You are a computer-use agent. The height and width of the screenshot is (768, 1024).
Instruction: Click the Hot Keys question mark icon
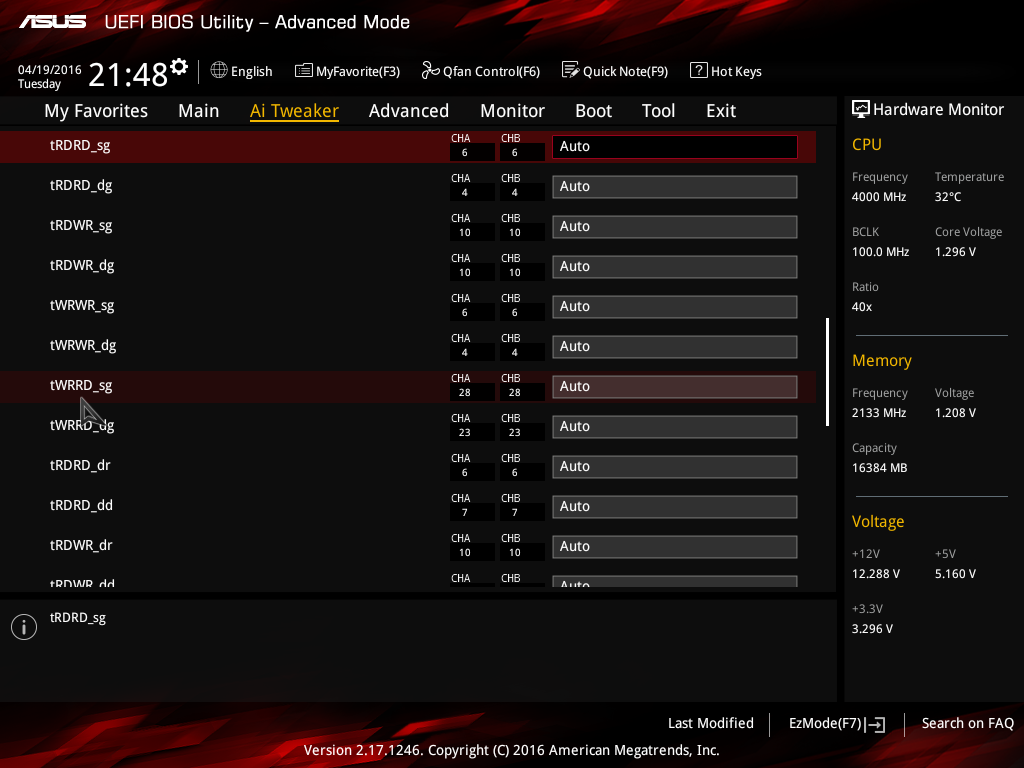[698, 71]
